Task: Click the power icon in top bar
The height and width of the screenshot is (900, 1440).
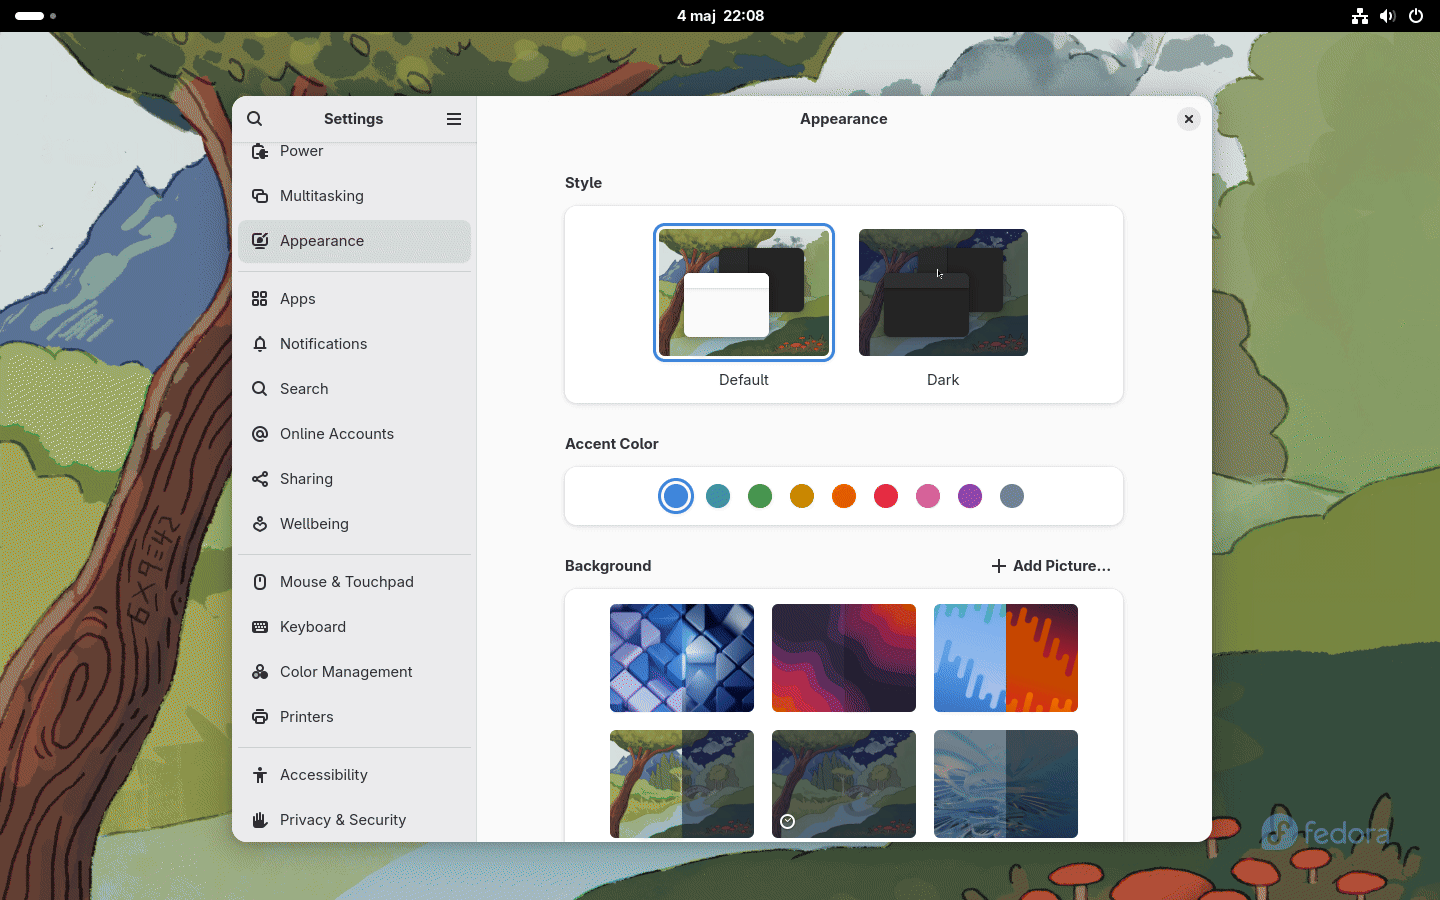Action: click(1416, 16)
